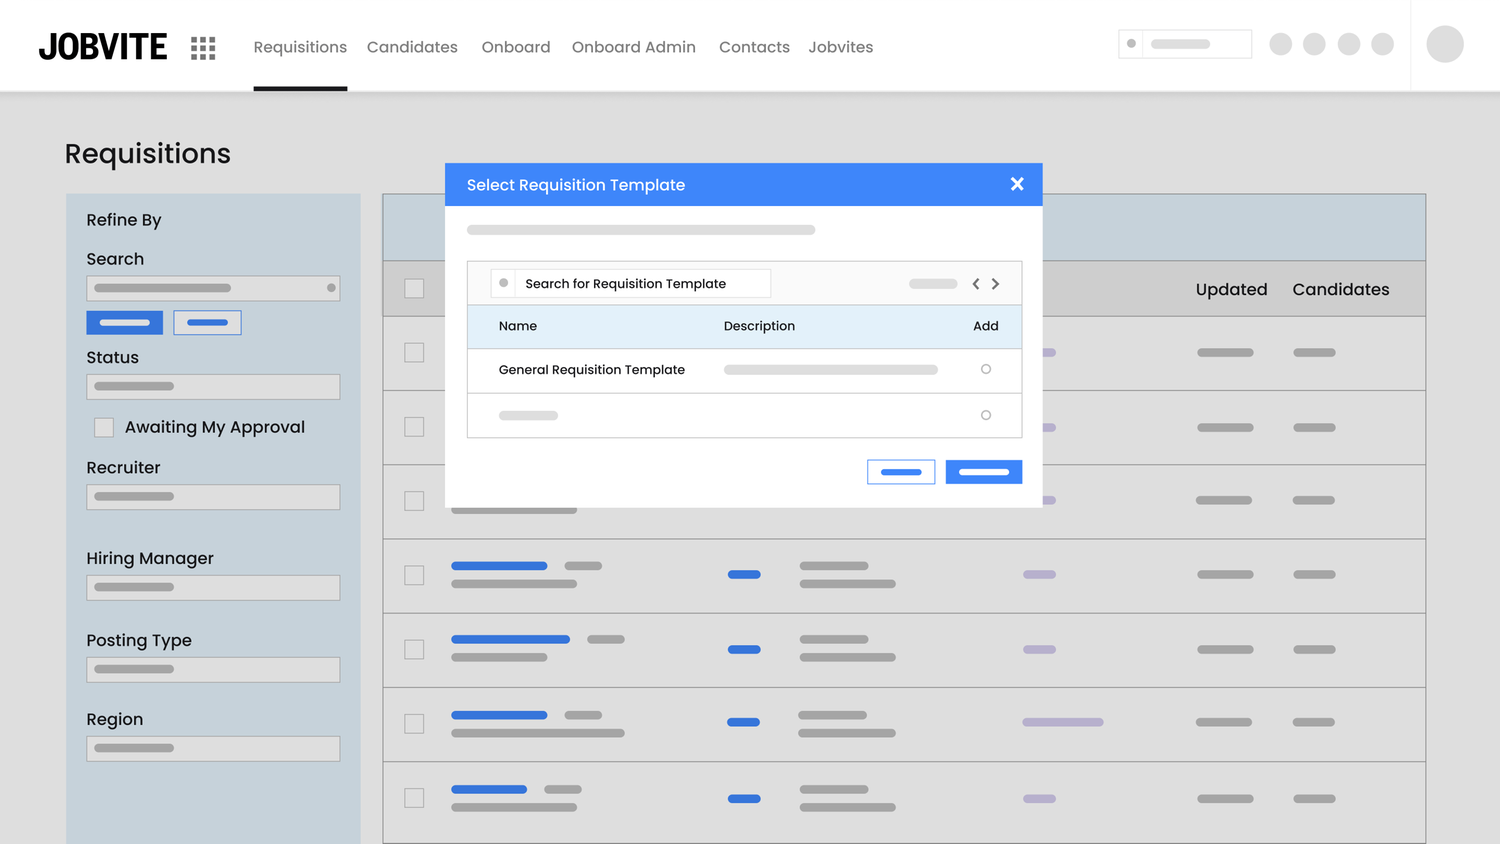This screenshot has height=844, width=1500.
Task: Open the apps grid icon beside Jobvite logo
Action: coord(203,48)
